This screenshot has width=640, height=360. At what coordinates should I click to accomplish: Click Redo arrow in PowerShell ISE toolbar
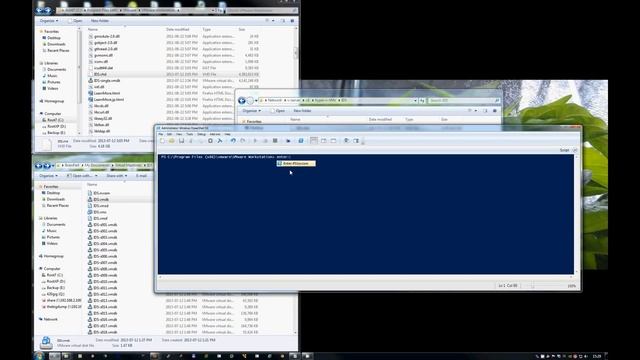(x=242, y=141)
